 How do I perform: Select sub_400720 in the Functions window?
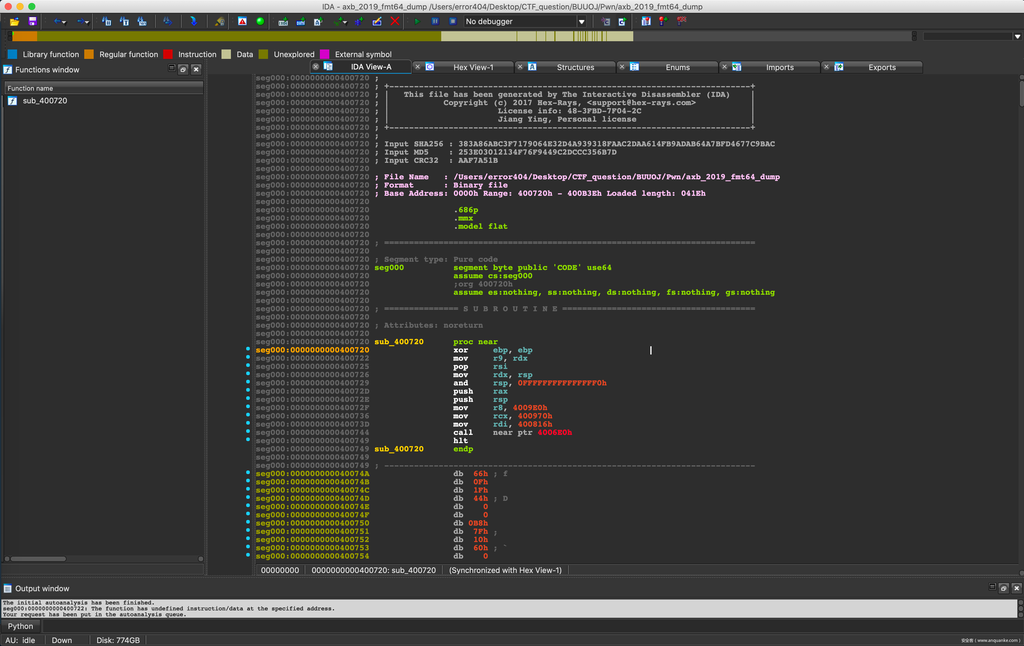(45, 101)
